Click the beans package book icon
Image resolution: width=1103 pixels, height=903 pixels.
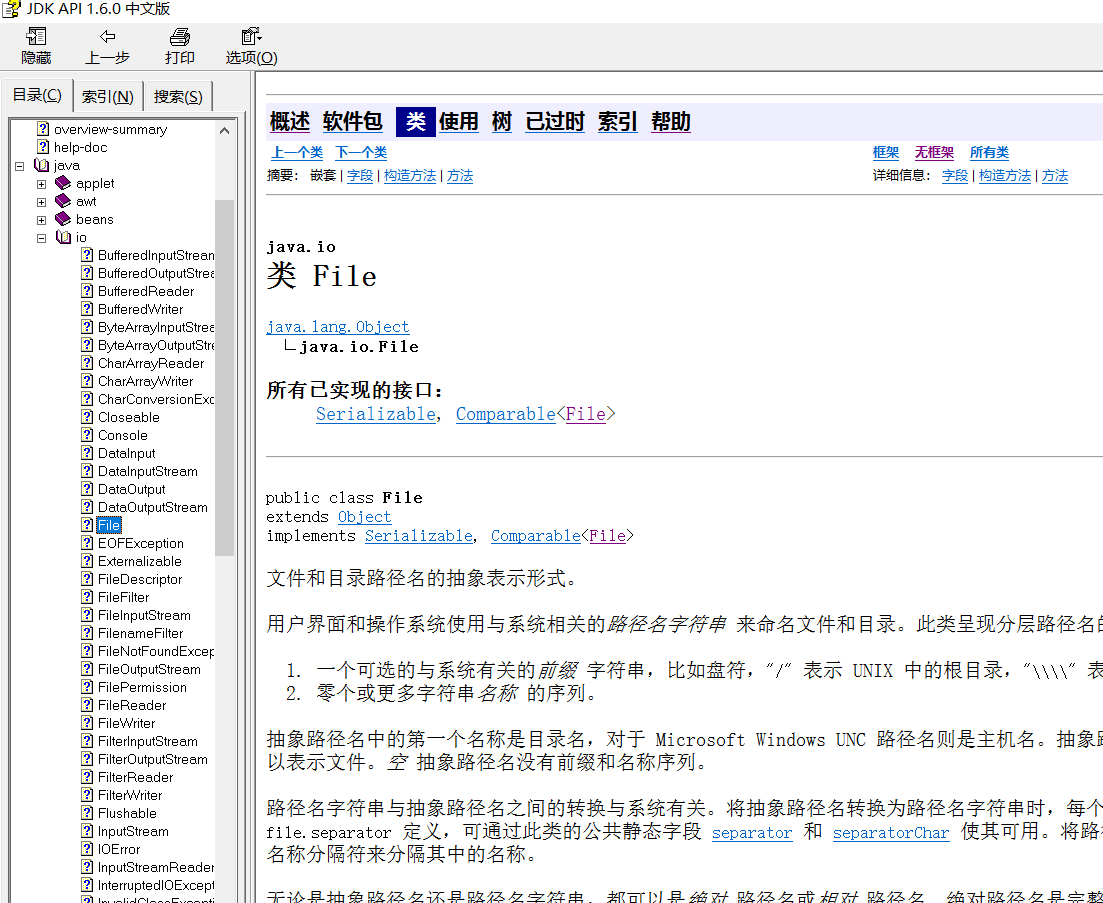[x=63, y=219]
